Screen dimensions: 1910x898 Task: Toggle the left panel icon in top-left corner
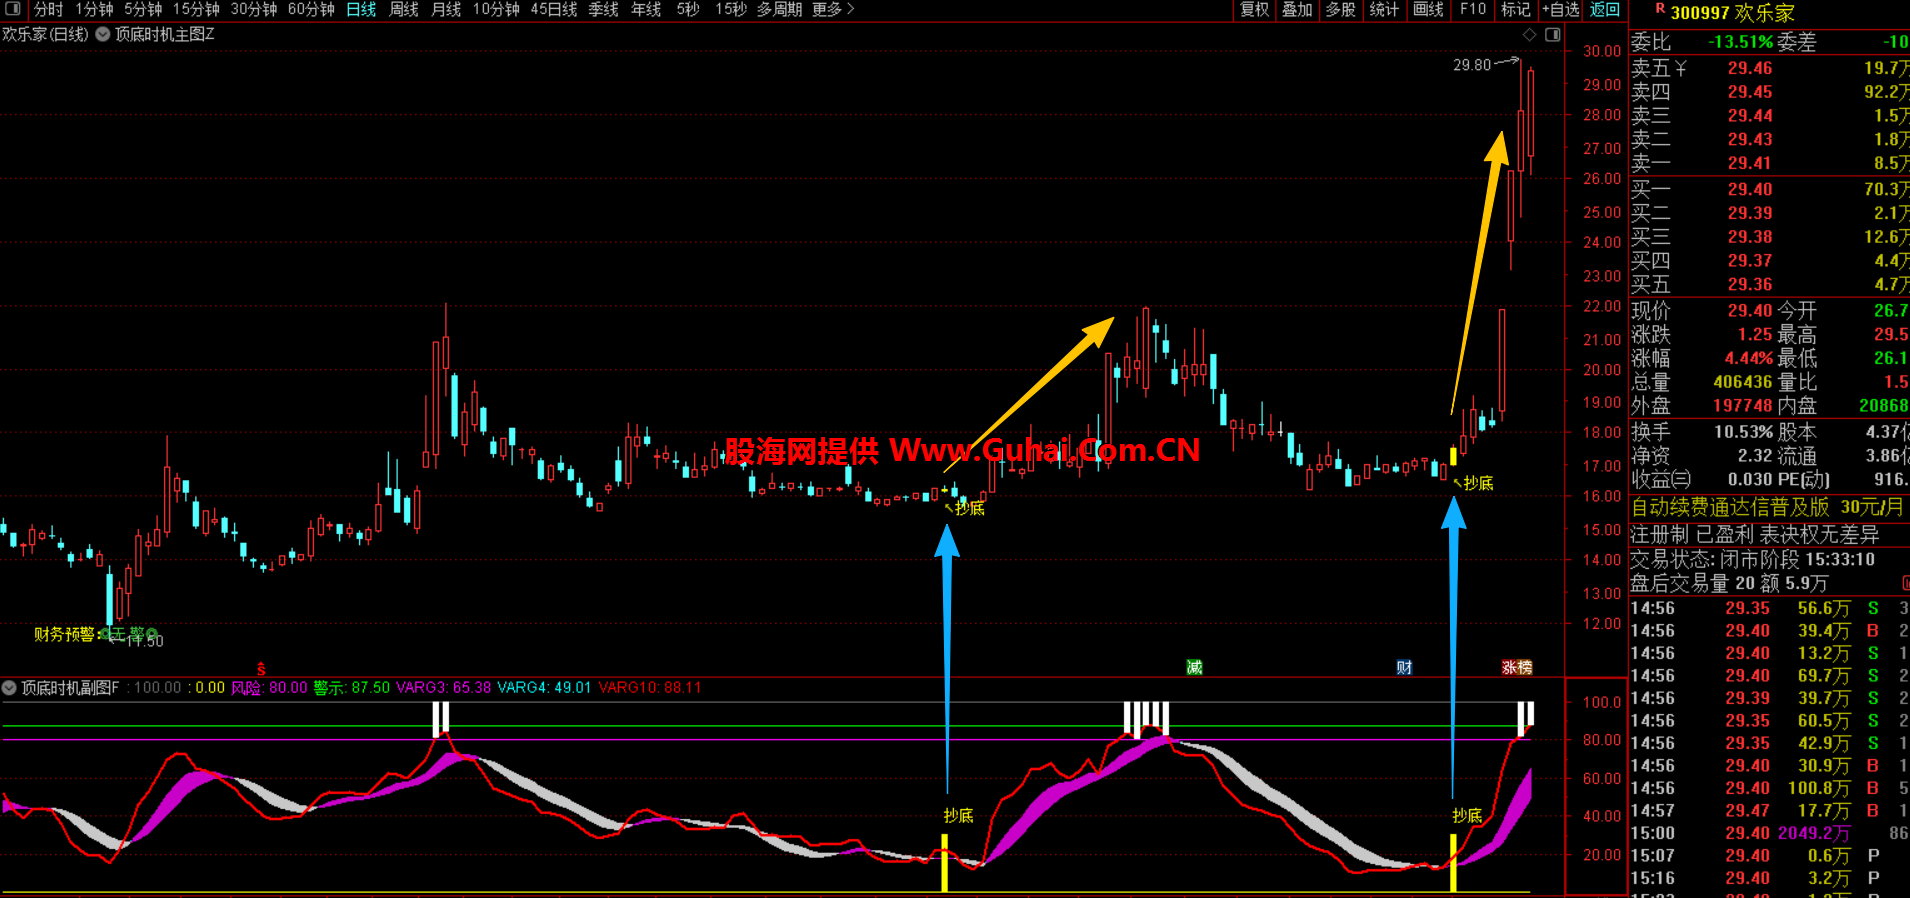(13, 9)
